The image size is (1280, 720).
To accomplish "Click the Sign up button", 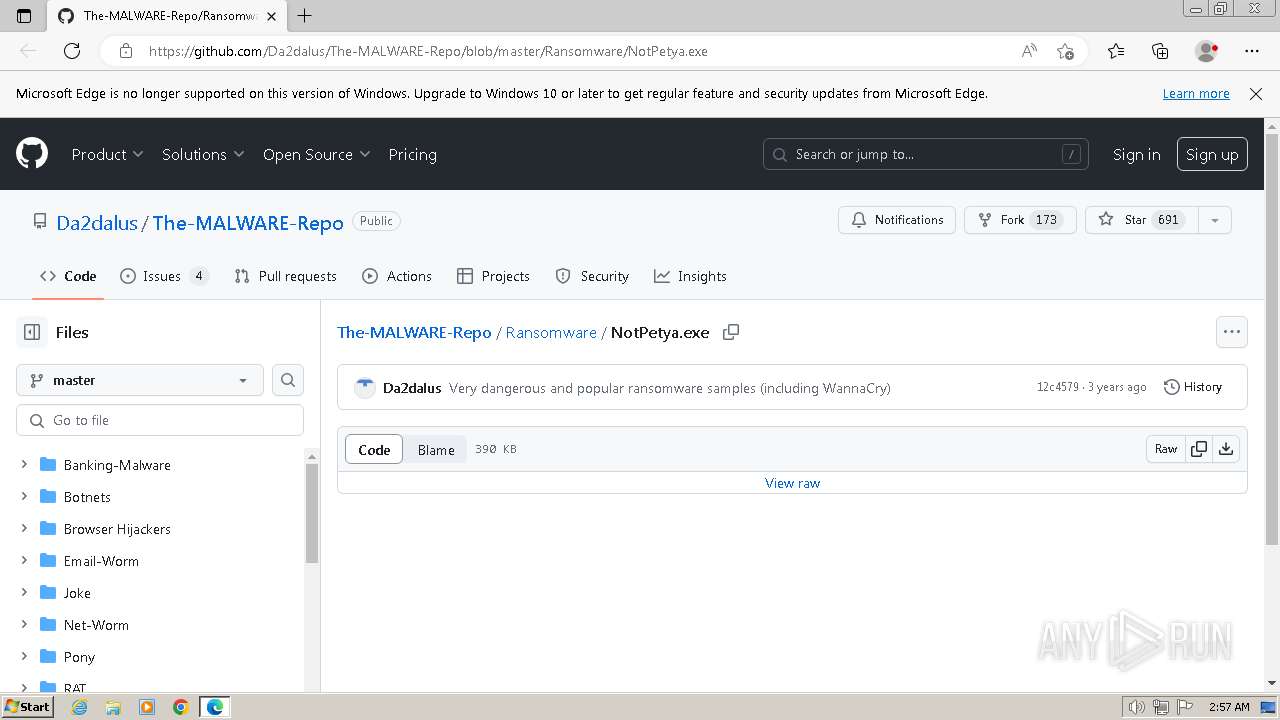I will tap(1212, 154).
